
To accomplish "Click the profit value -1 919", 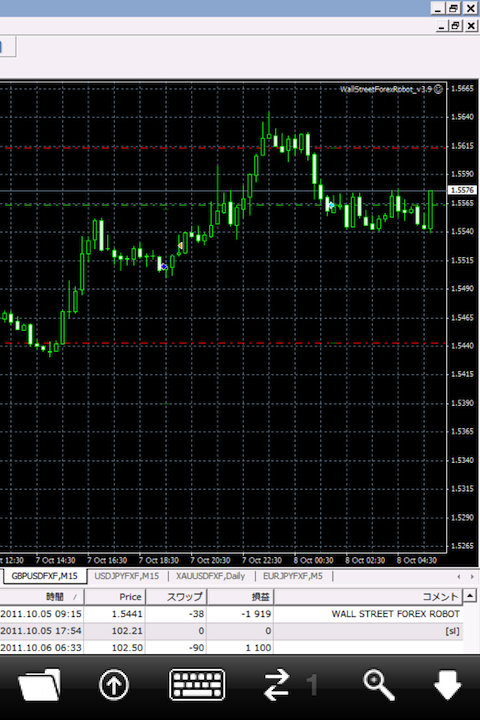I will (x=256, y=614).
